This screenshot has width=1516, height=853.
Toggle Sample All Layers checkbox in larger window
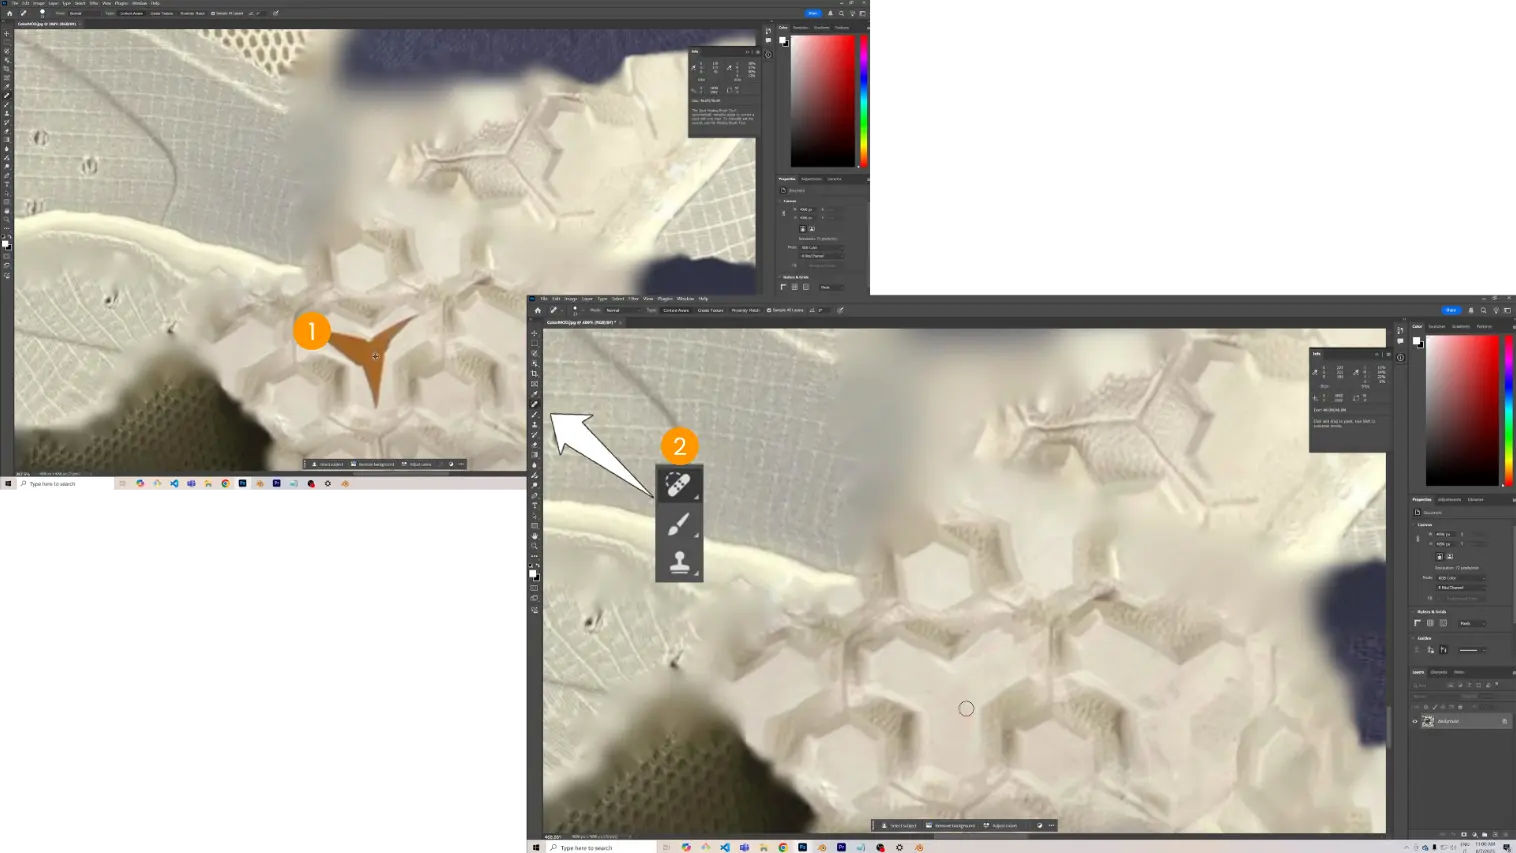pos(769,310)
